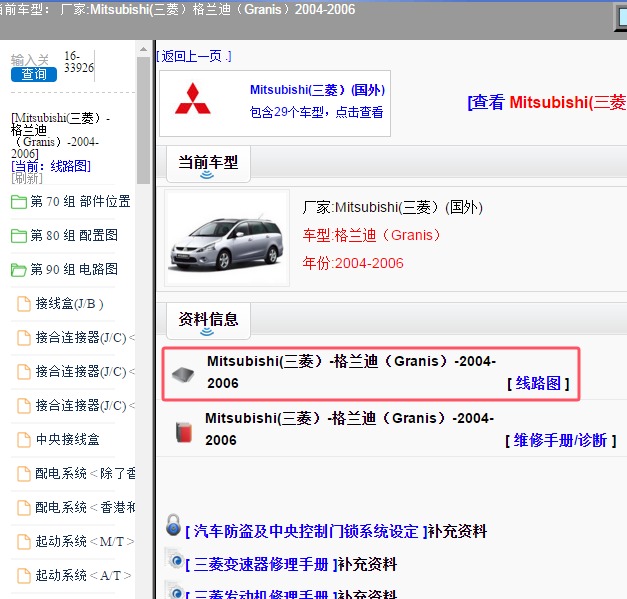Click the sidebar scrollbar up arrow

(143, 50)
